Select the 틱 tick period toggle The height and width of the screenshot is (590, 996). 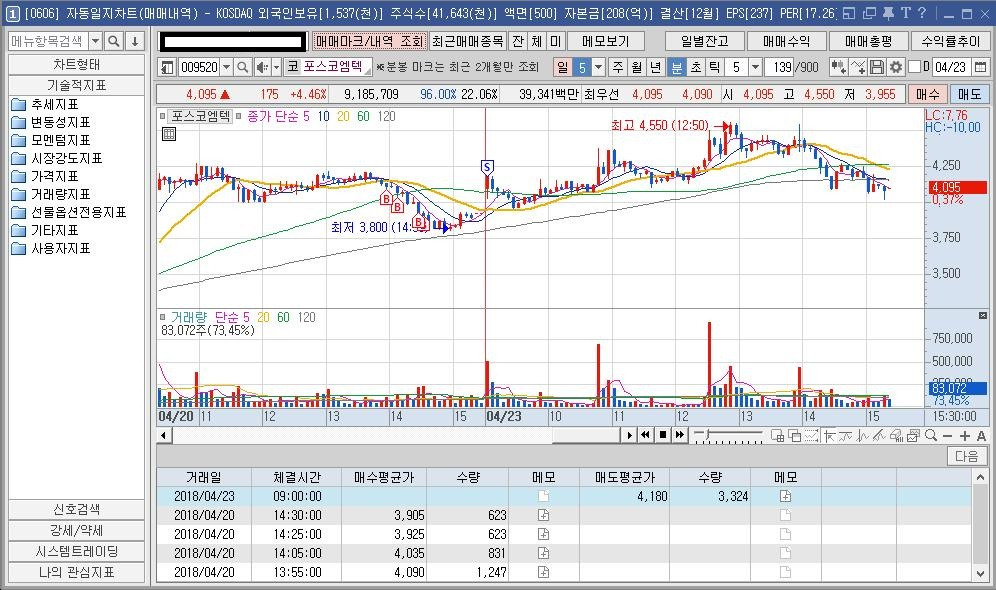click(714, 67)
